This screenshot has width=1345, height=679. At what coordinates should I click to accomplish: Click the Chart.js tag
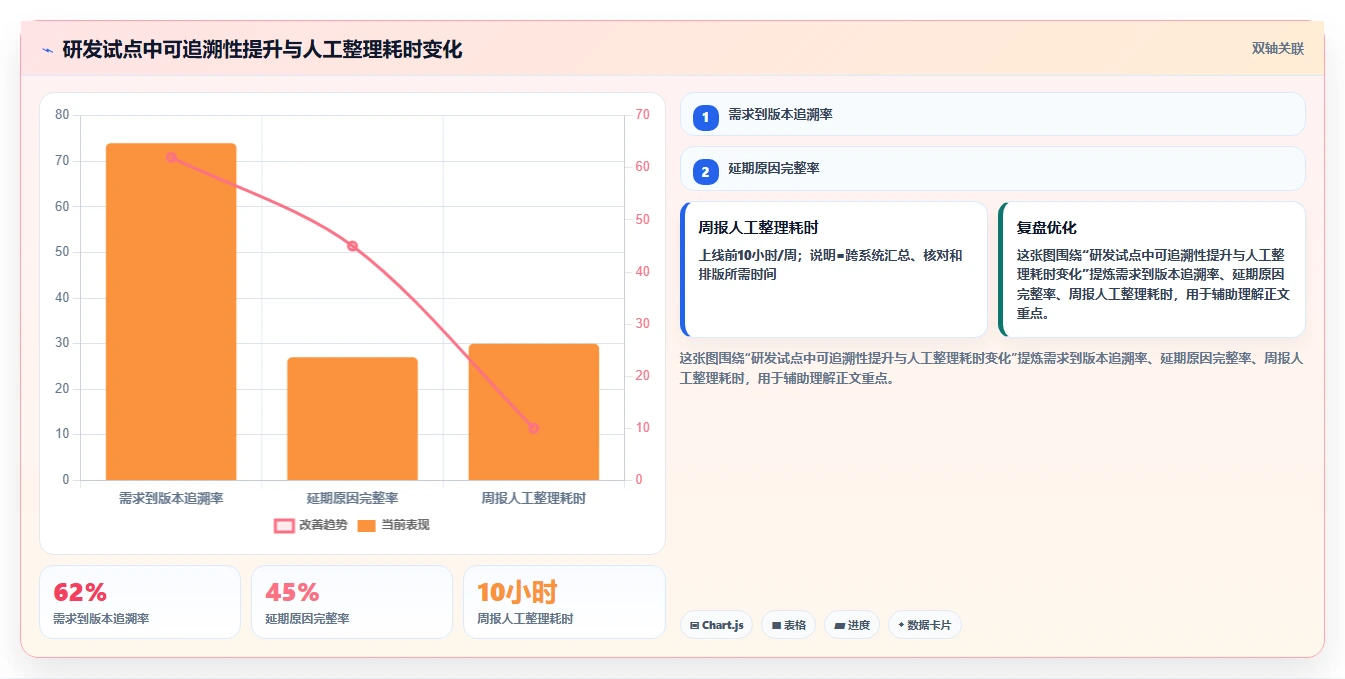[716, 625]
